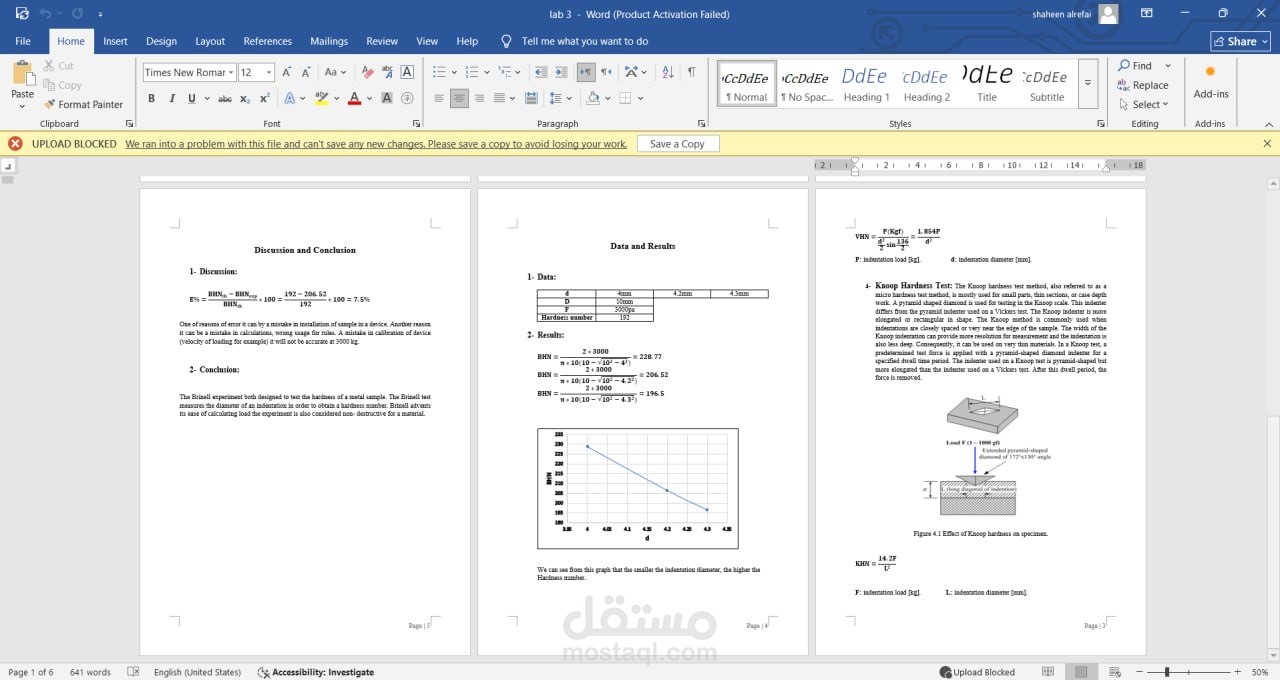
Task: Open Clipboard pane launcher
Action: click(x=129, y=124)
